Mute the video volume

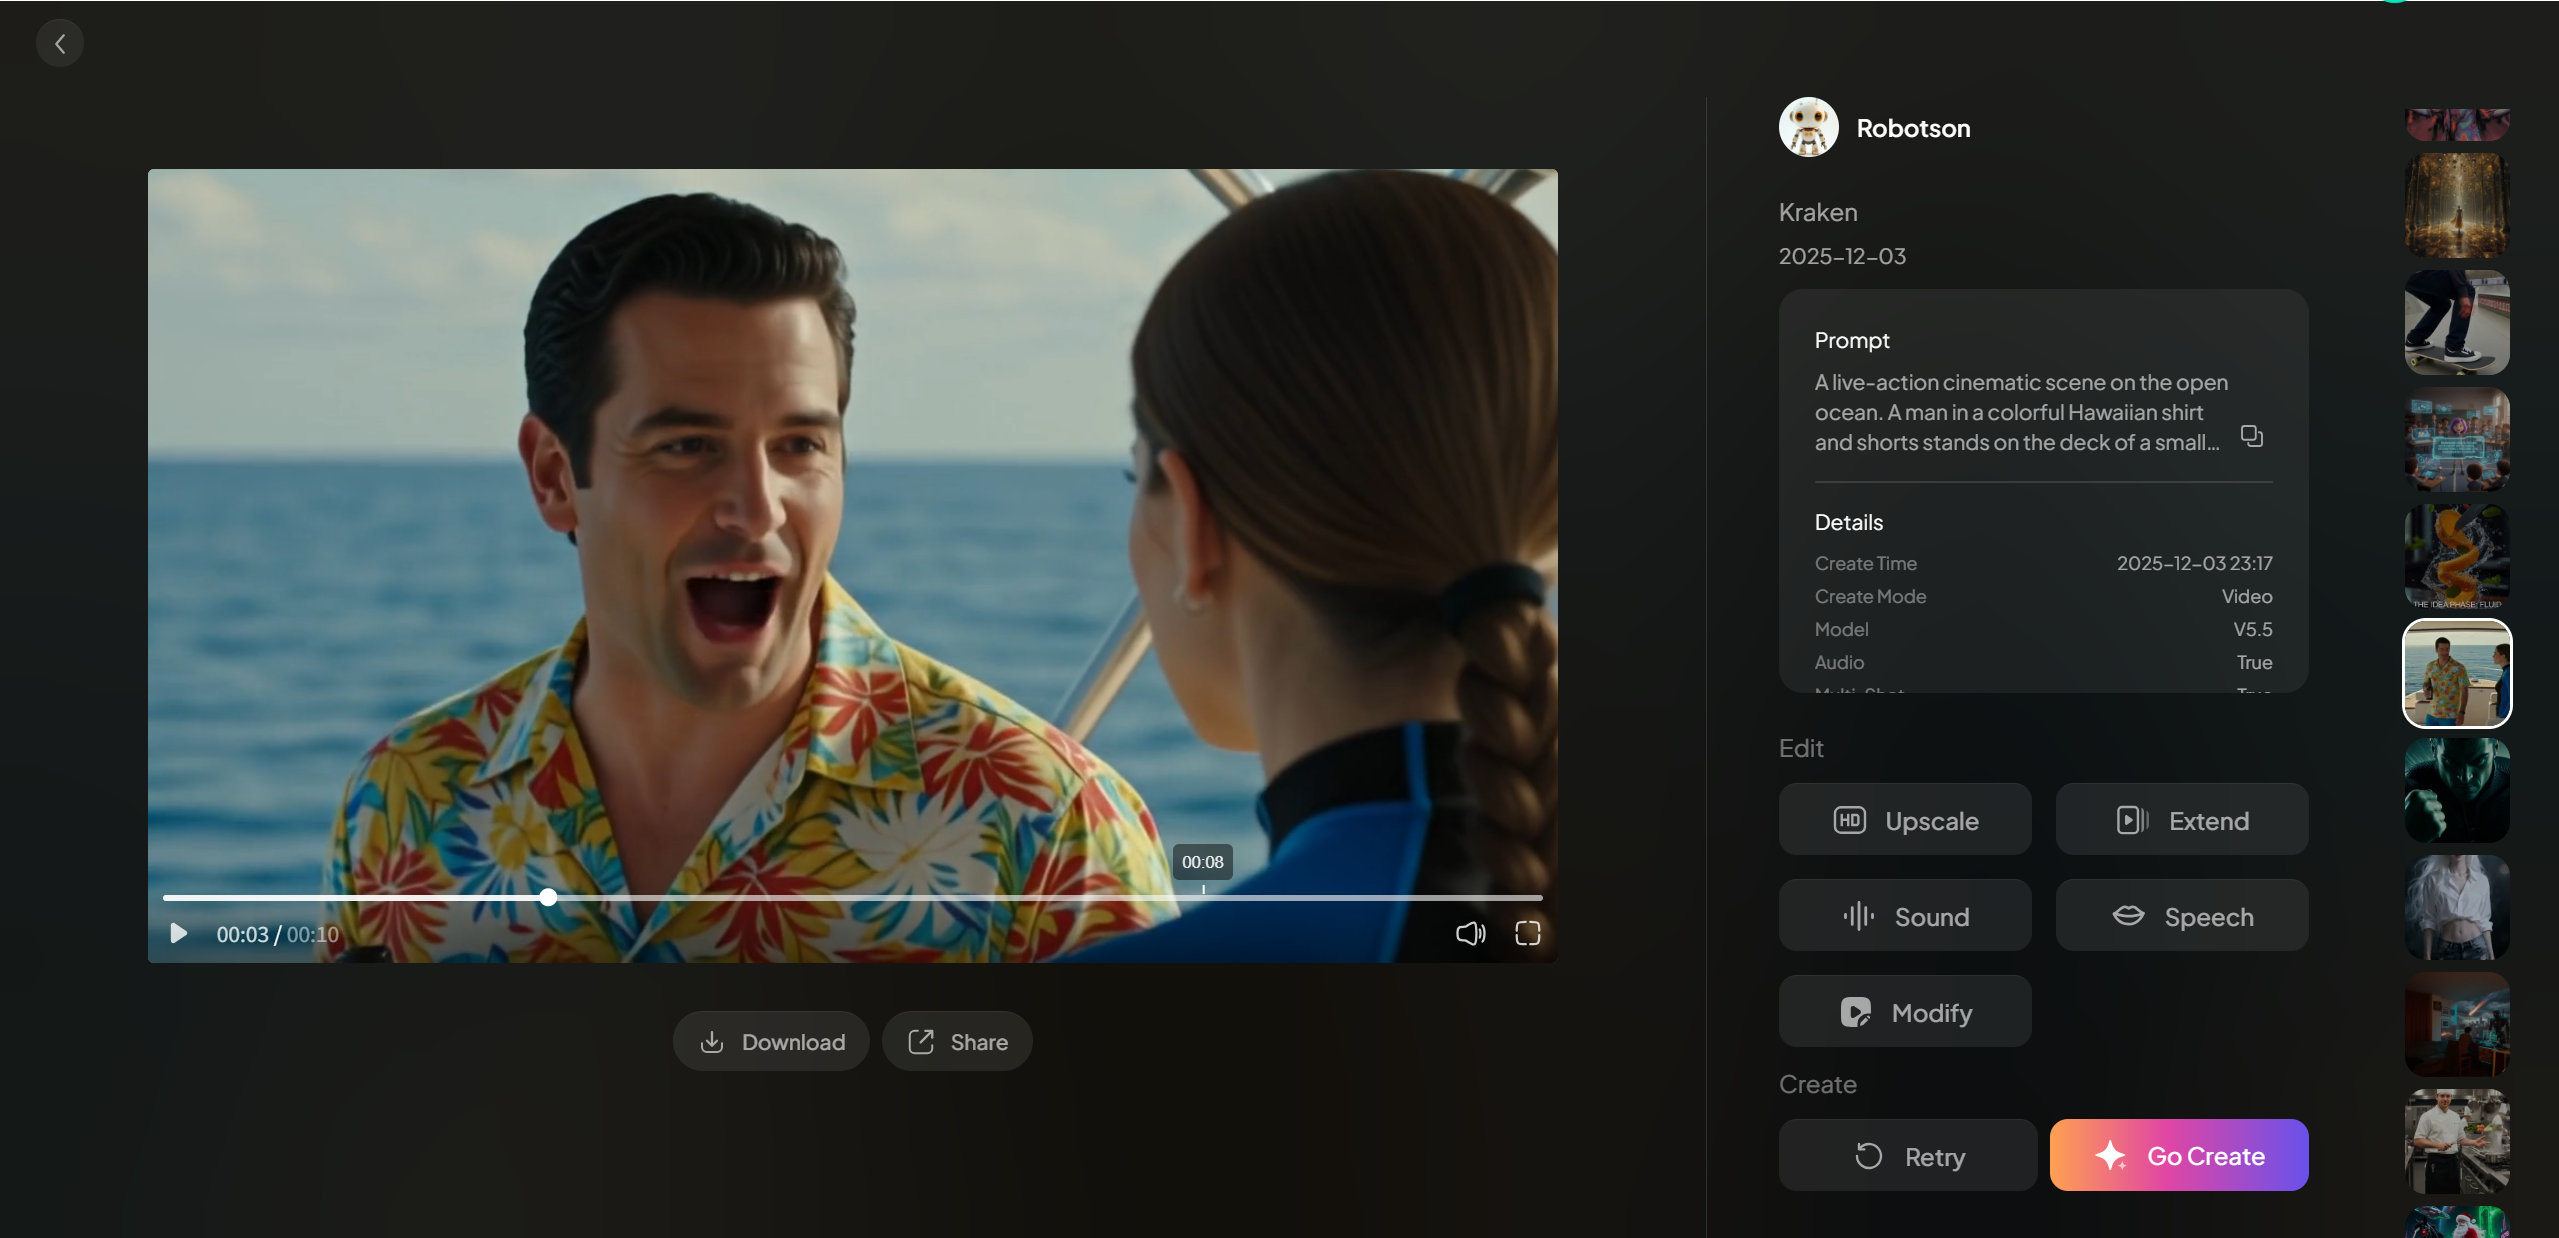click(x=1469, y=933)
